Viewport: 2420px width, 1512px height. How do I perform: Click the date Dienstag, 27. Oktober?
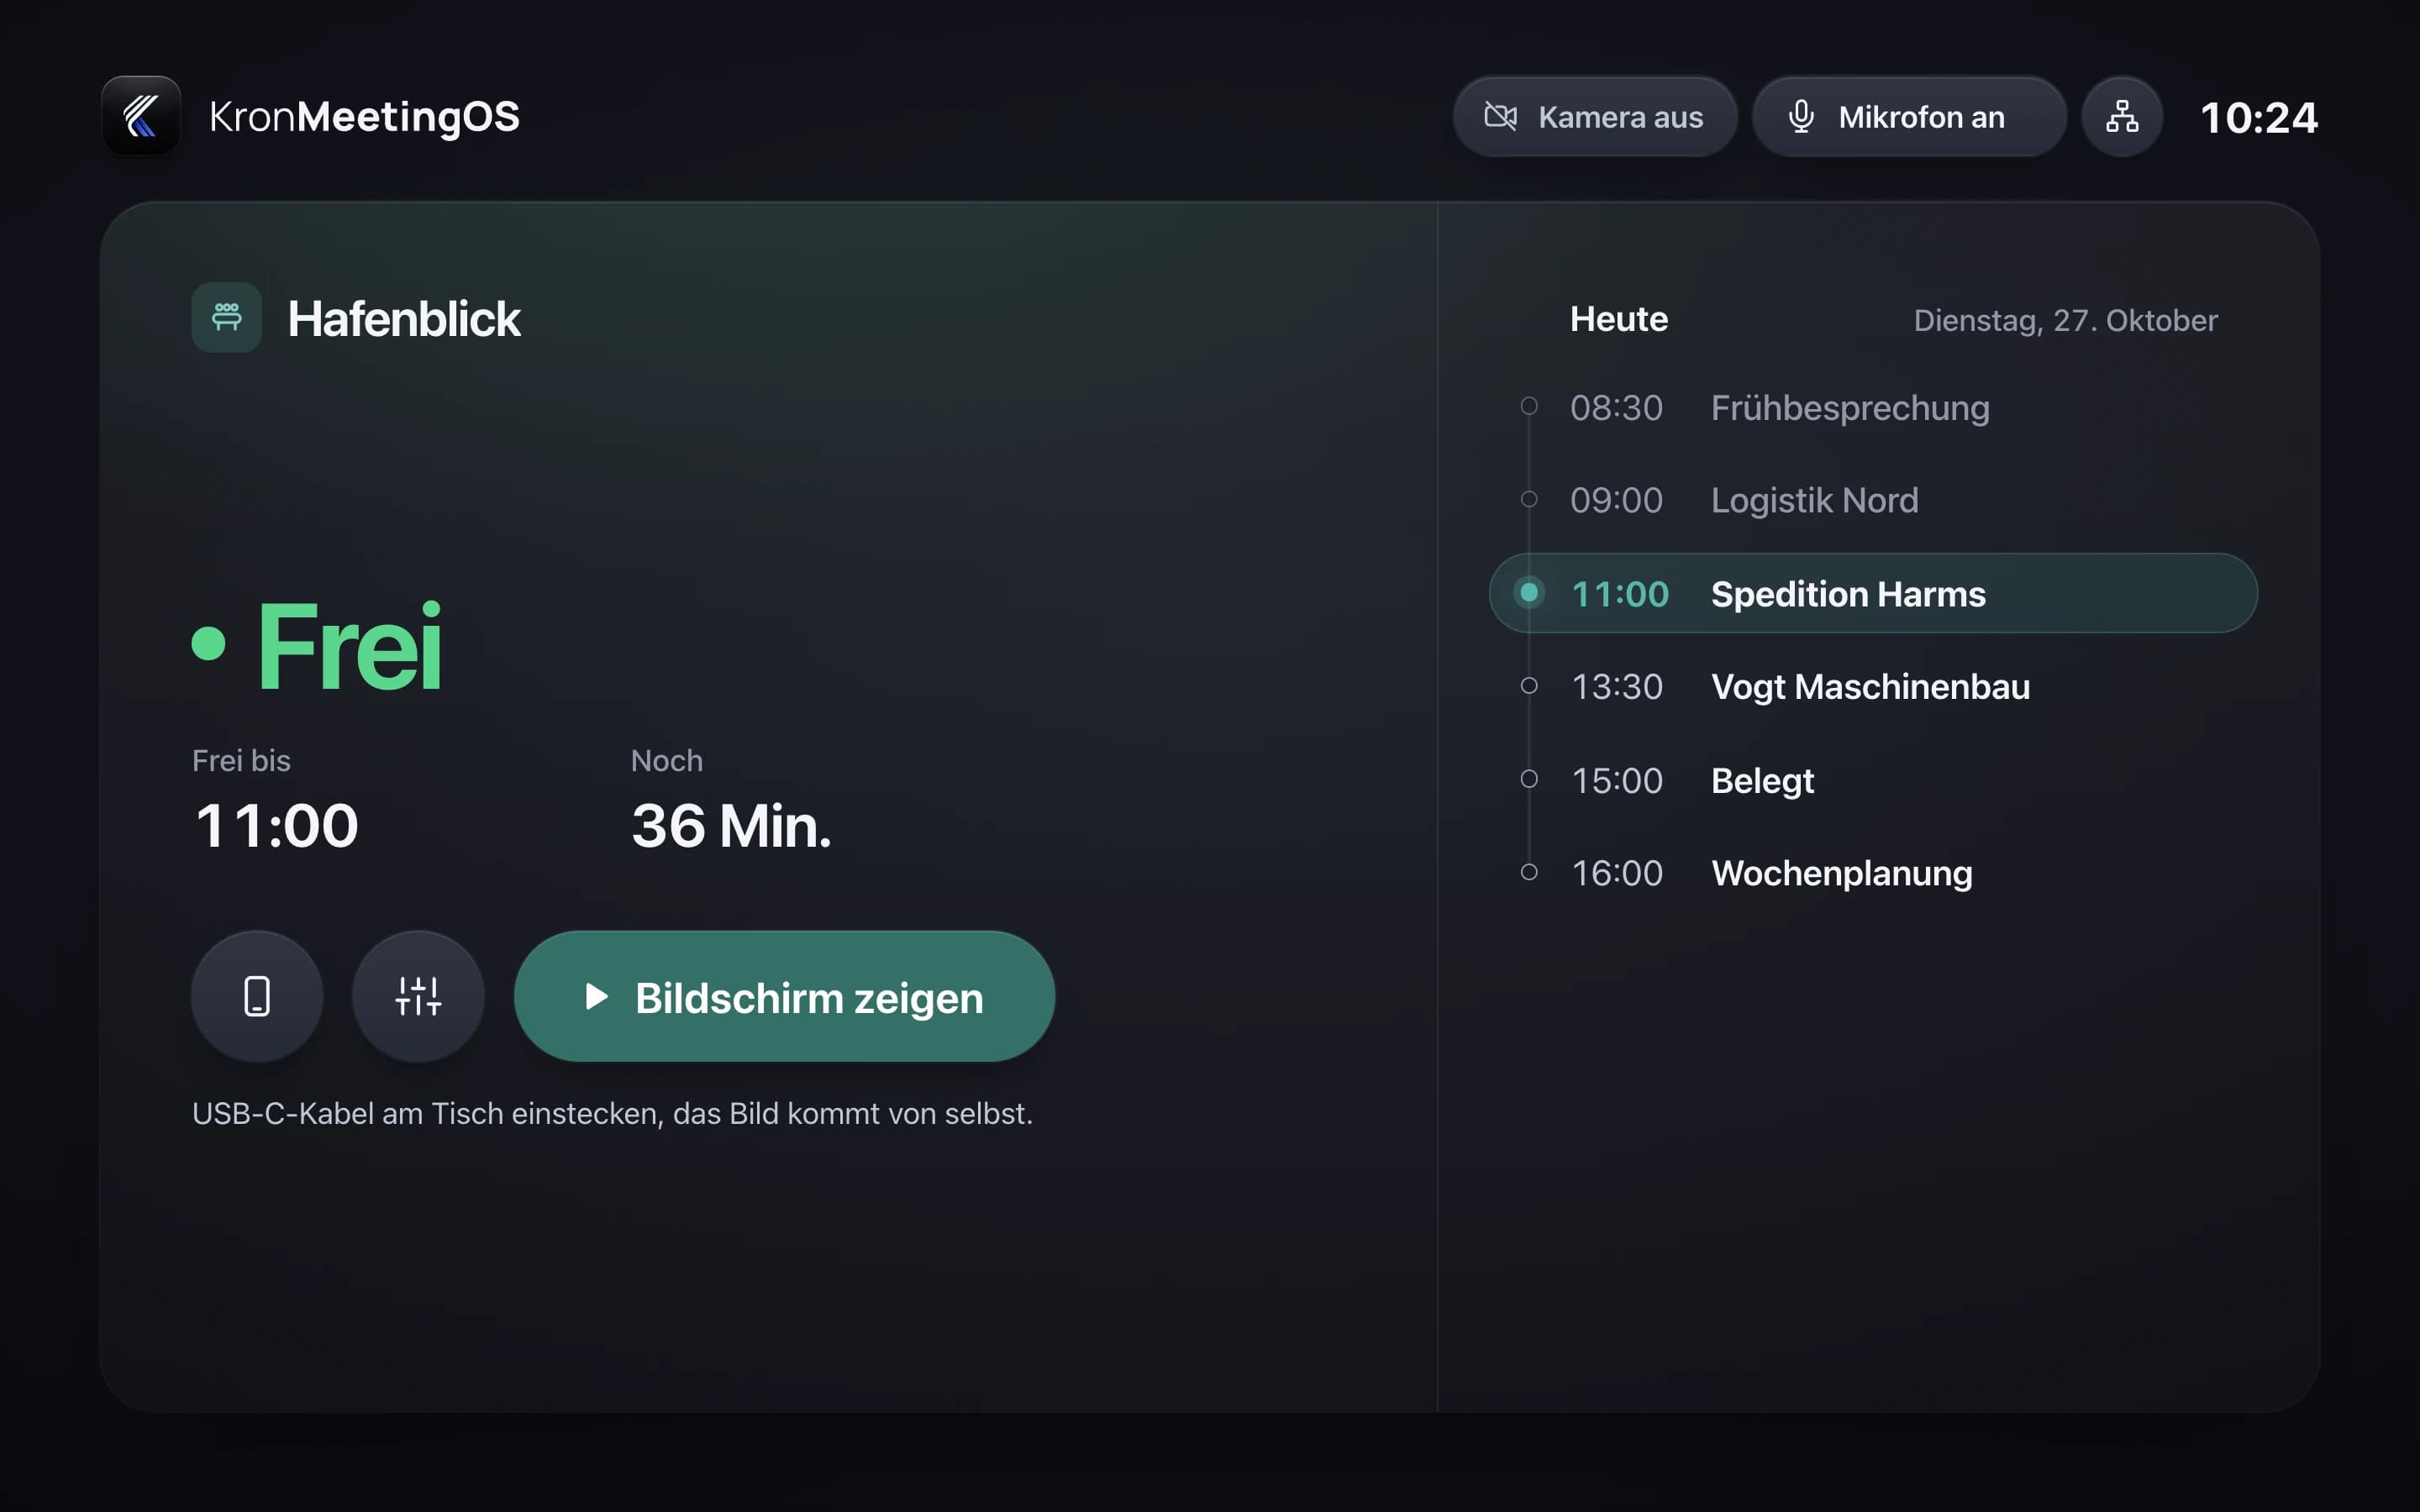(2065, 320)
